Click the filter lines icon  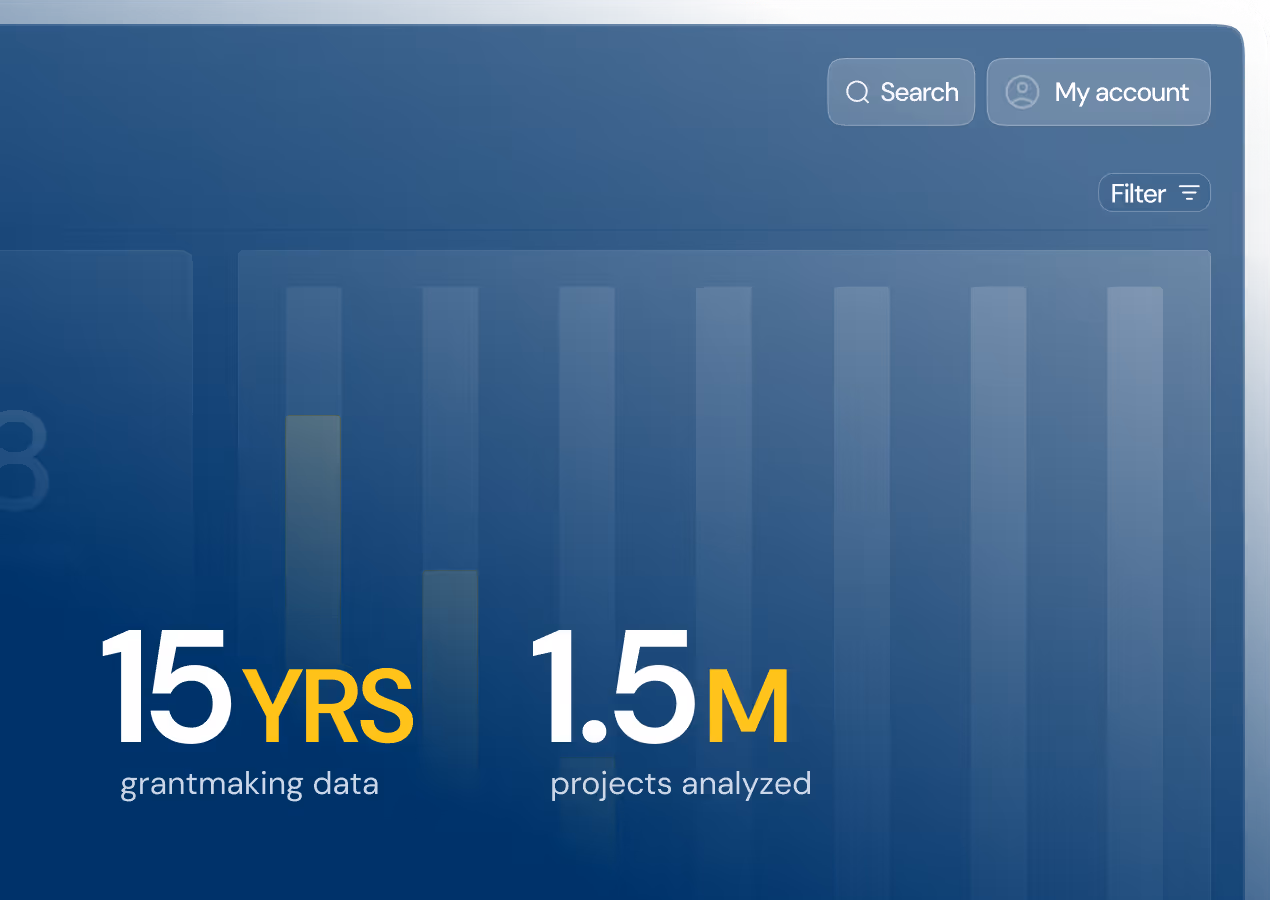click(1189, 193)
